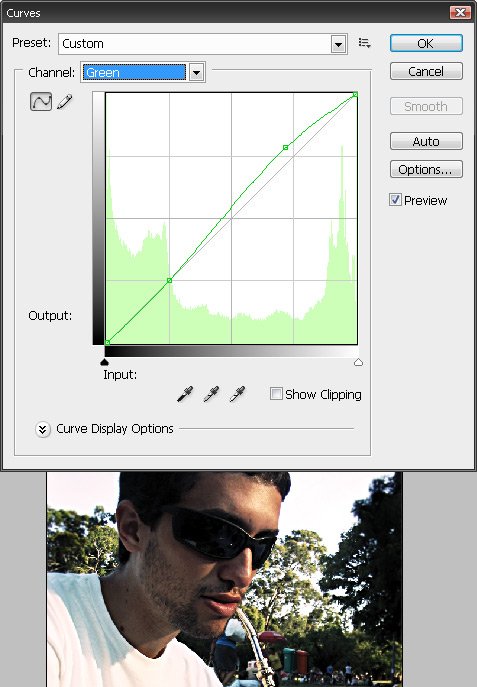Click the black input slider triangle

click(104, 362)
